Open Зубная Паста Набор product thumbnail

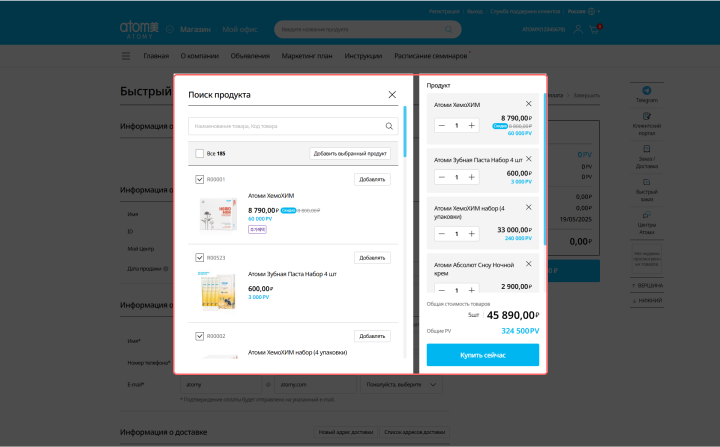pyautogui.click(x=218, y=291)
